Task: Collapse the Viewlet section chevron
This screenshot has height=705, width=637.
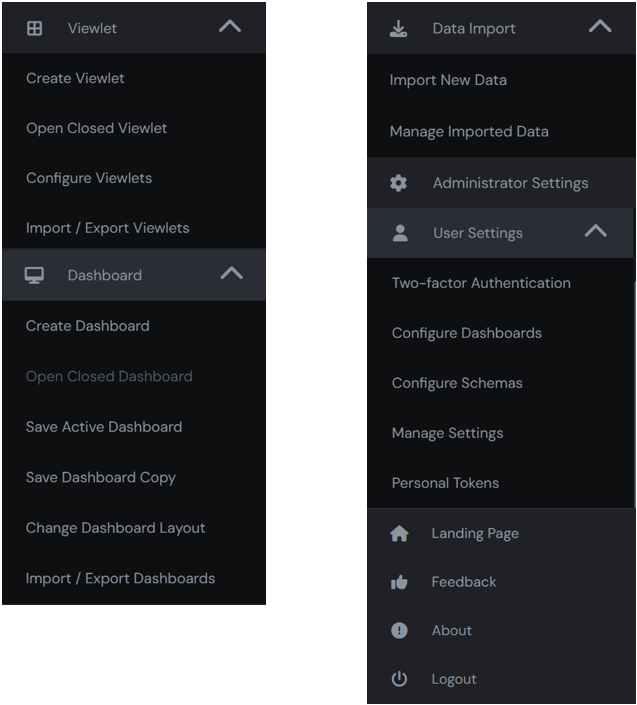Action: 230,26
